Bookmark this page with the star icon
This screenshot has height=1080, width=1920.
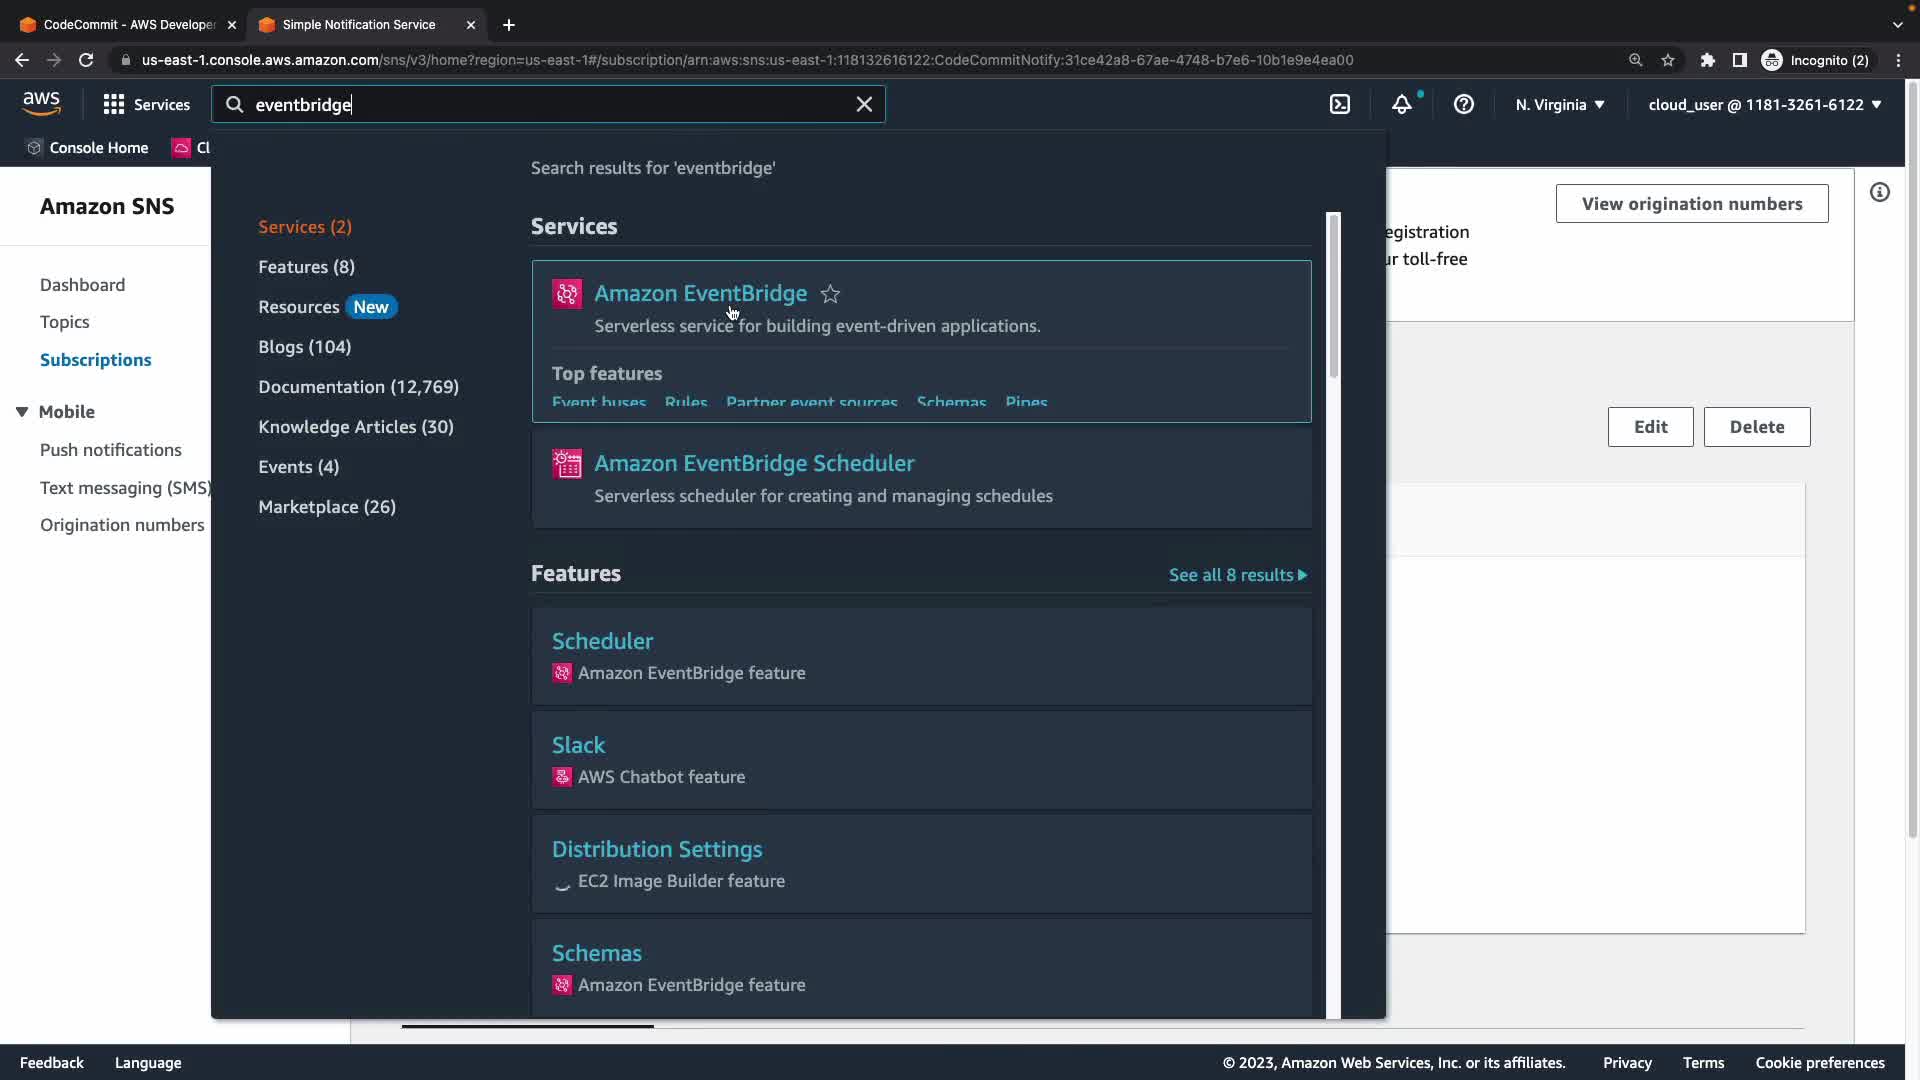tap(1668, 60)
